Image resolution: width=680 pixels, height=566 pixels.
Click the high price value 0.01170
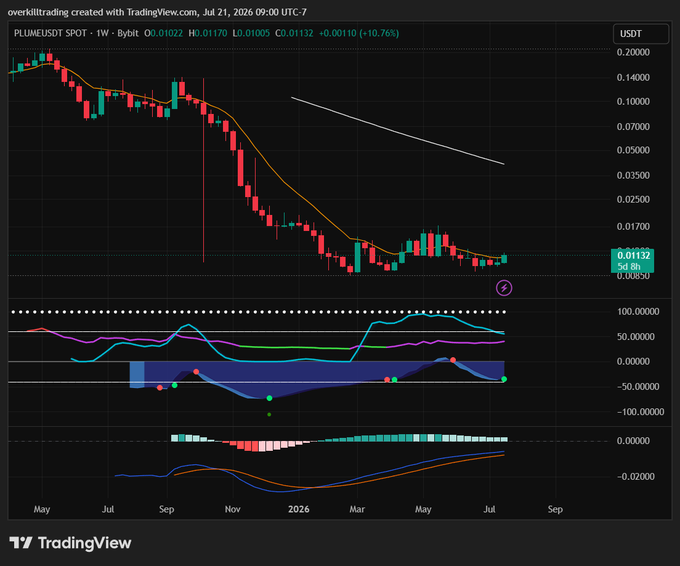211,33
